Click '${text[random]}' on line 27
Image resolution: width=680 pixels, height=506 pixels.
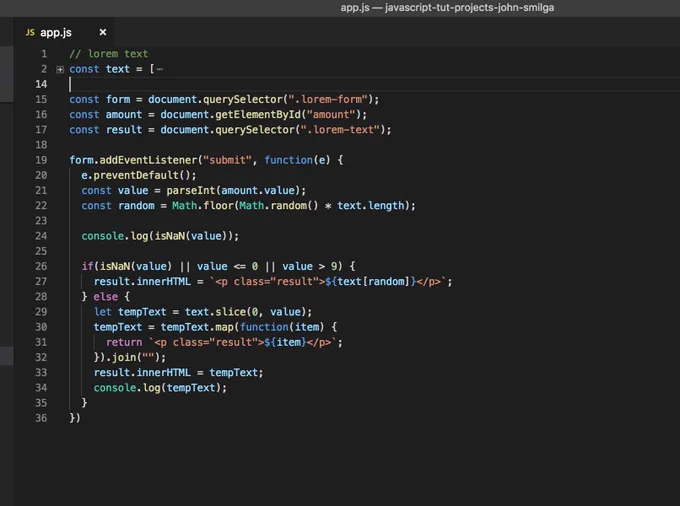pyautogui.click(x=370, y=281)
